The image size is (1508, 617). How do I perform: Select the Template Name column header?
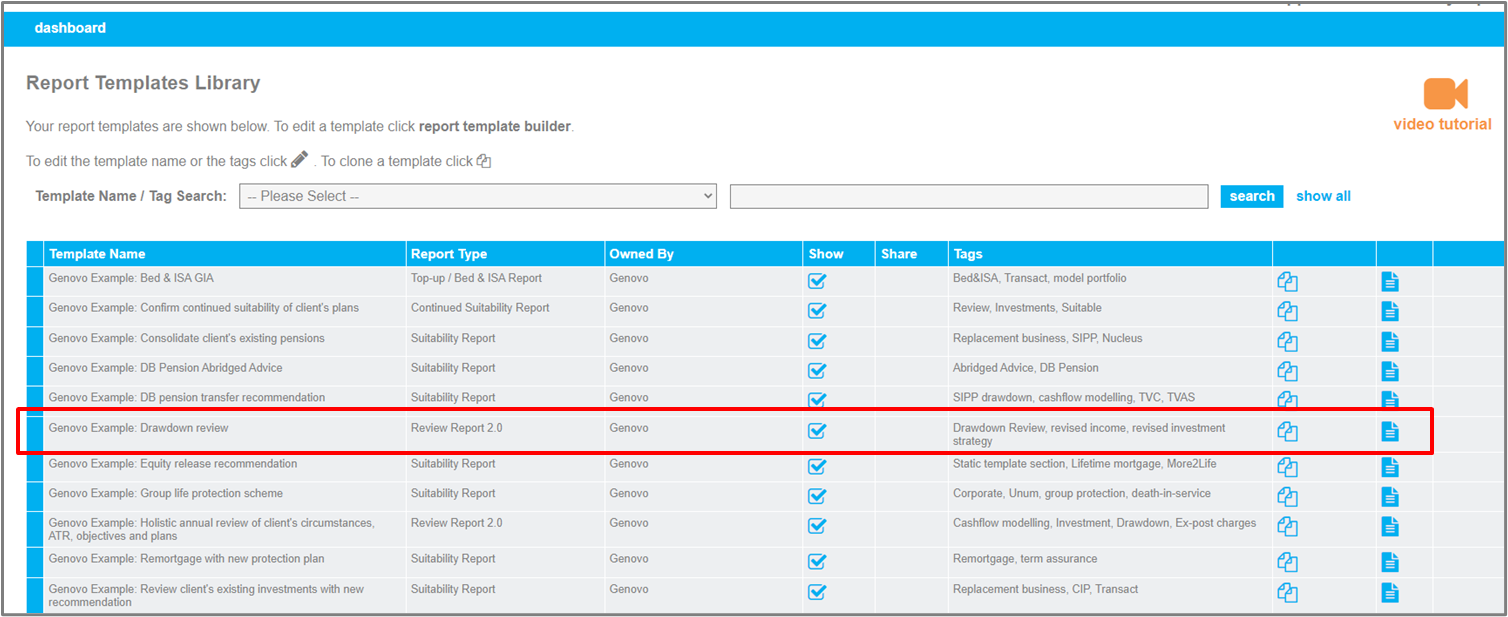tap(96, 253)
